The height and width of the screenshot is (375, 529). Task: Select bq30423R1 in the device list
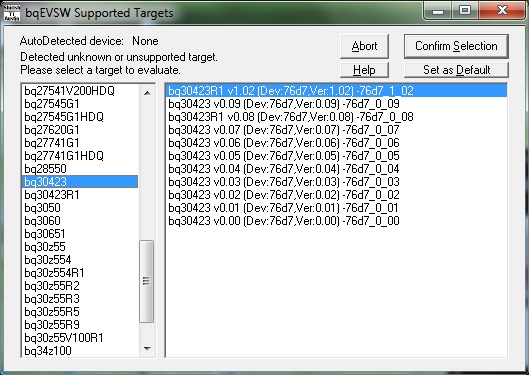point(80,195)
